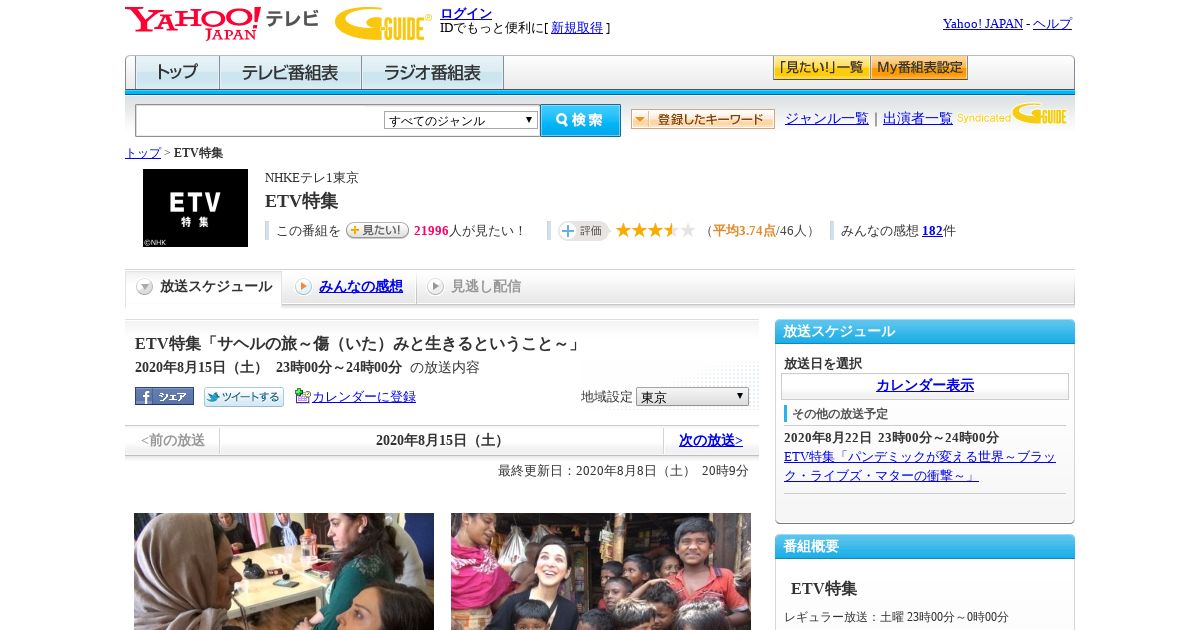Expand 登録したキーワード dropdown

click(703, 119)
